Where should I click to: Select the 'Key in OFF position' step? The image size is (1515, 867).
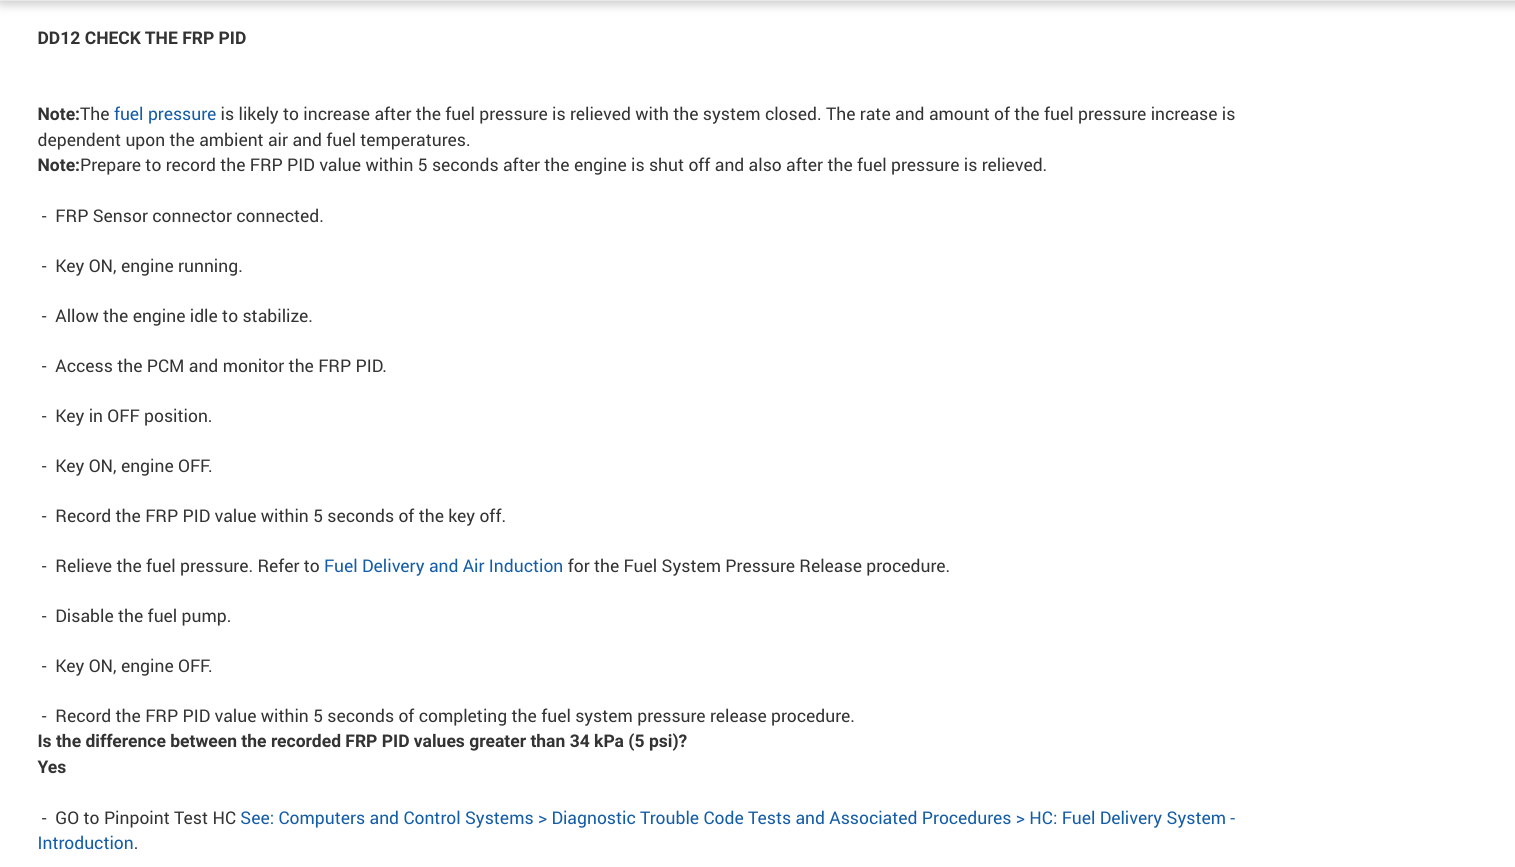coord(134,416)
